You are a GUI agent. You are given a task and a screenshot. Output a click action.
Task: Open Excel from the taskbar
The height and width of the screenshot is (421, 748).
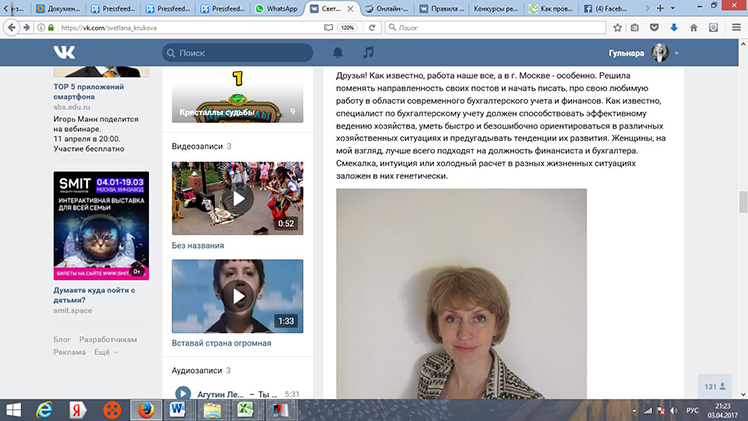[x=245, y=410]
